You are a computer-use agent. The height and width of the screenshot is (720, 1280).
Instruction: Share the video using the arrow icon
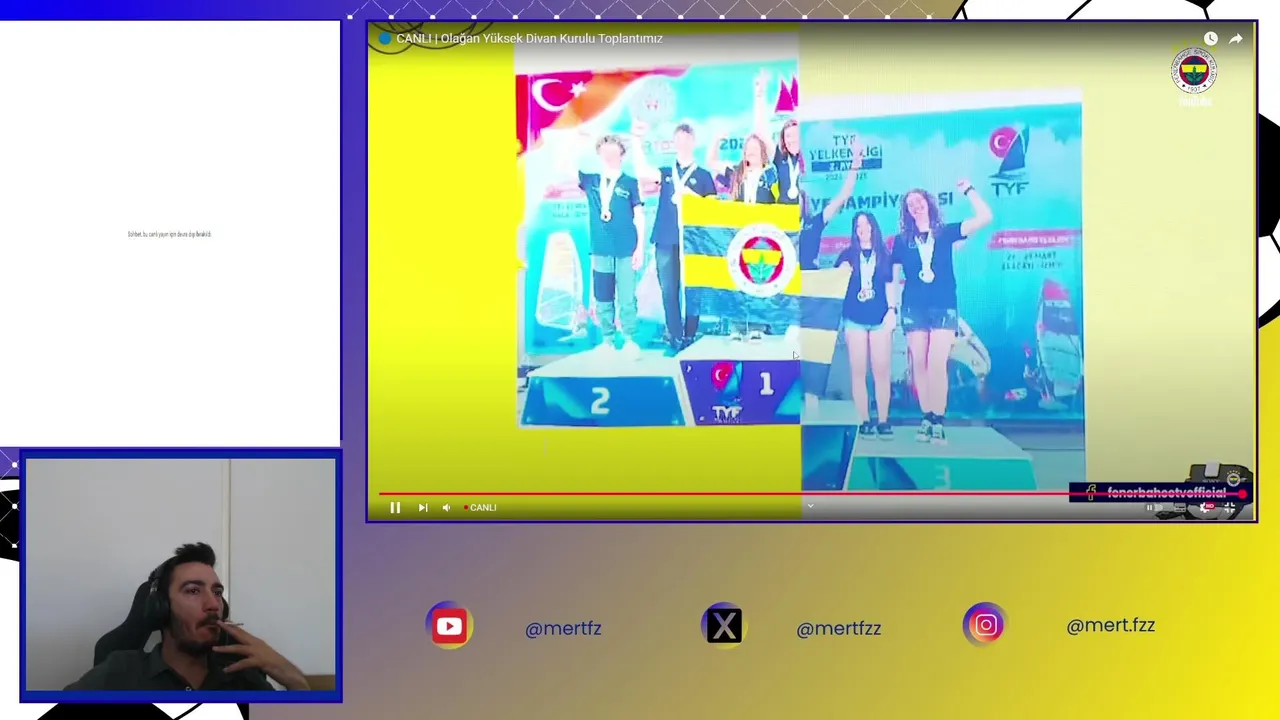(1236, 39)
